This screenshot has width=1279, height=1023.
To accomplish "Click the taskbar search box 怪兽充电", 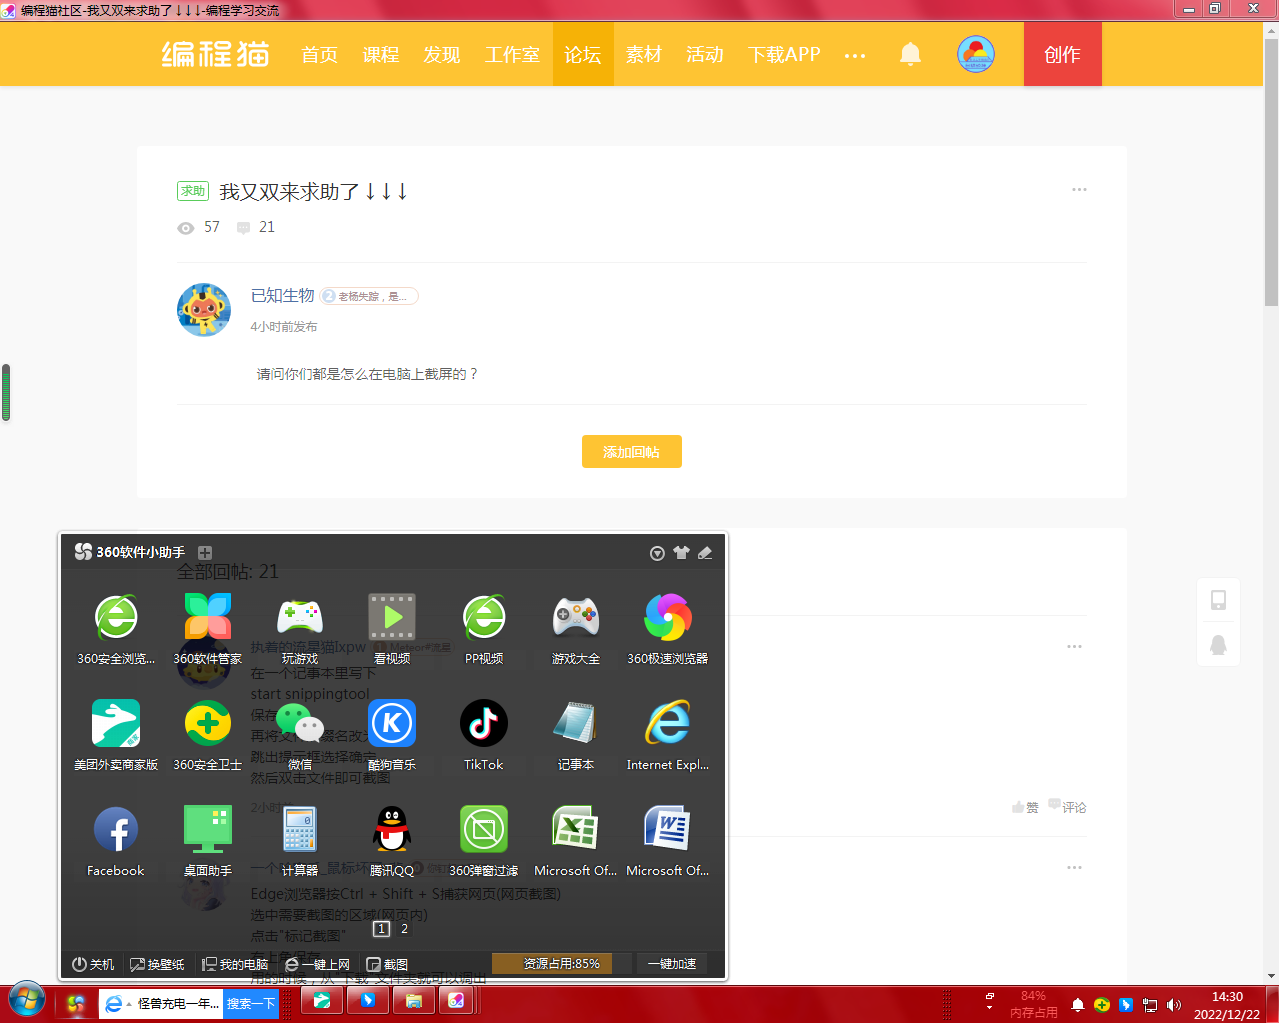I will [x=162, y=1004].
